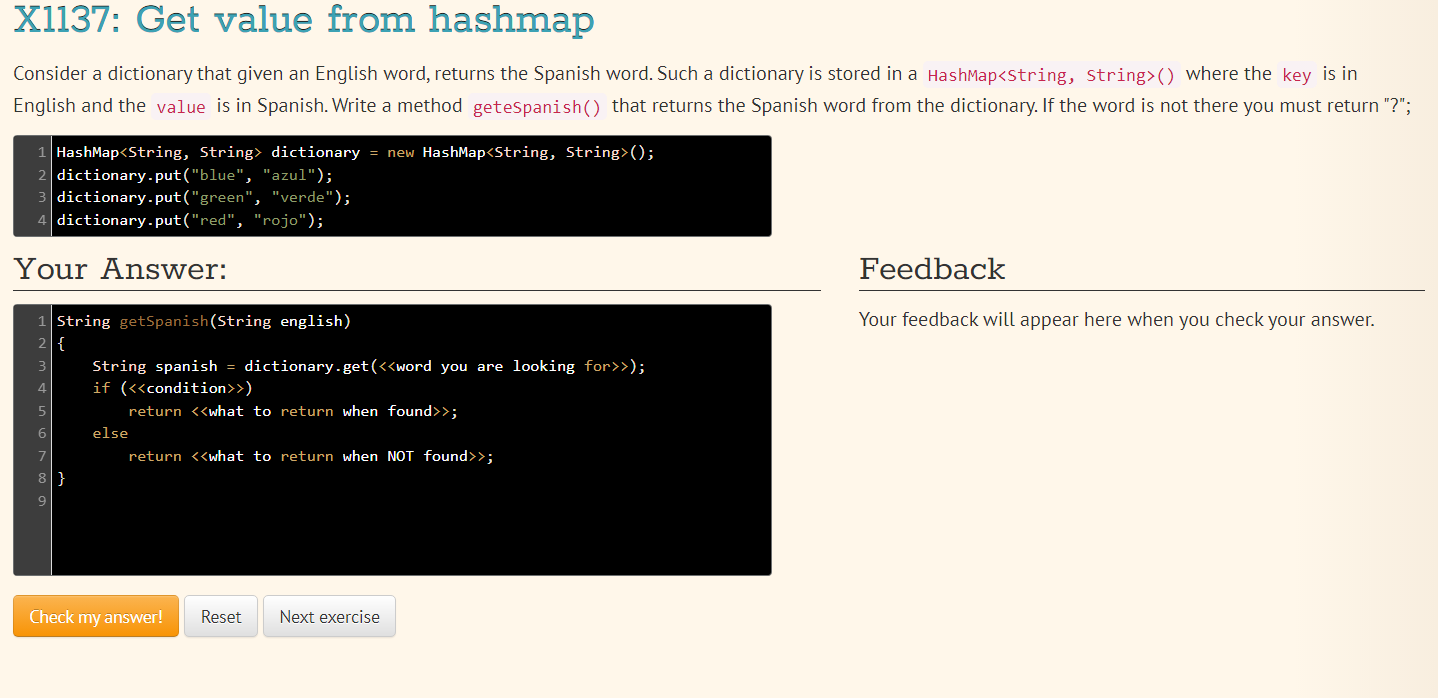
Task: Click the <<condition>> placeholder in the if statement
Action: [x=186, y=388]
